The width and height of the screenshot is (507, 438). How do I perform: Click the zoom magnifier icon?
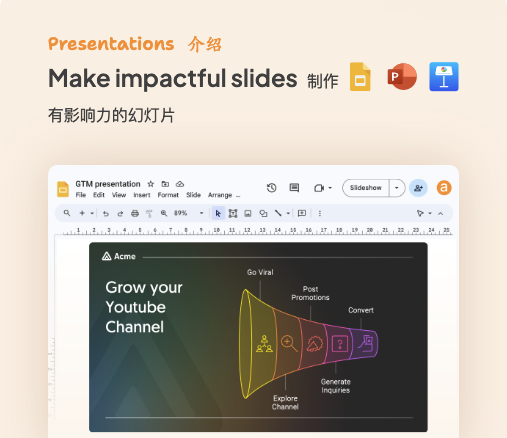[164, 213]
